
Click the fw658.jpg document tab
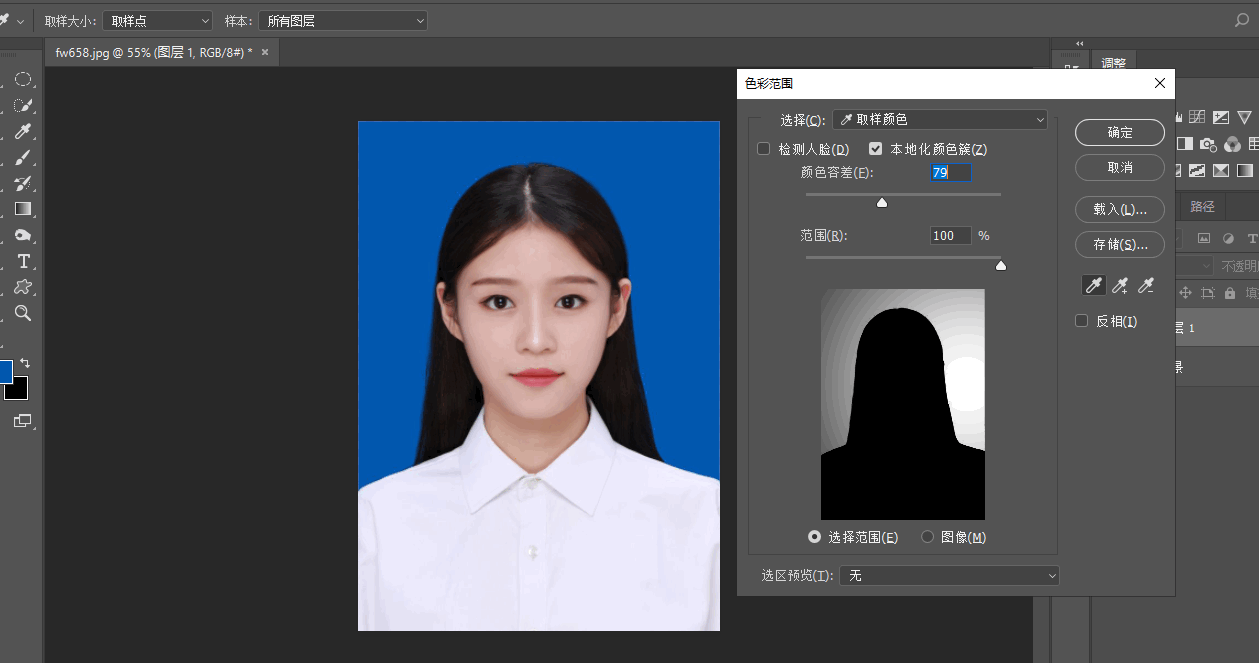[x=150, y=51]
